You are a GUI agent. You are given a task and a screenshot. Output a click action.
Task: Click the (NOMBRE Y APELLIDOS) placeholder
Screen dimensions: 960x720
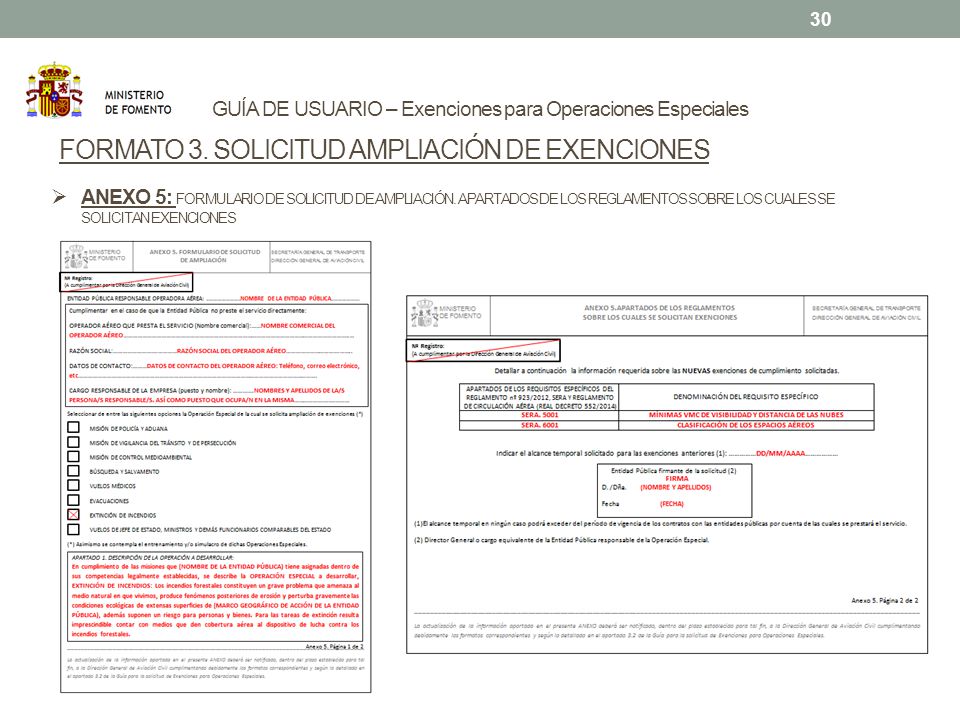[x=676, y=487]
